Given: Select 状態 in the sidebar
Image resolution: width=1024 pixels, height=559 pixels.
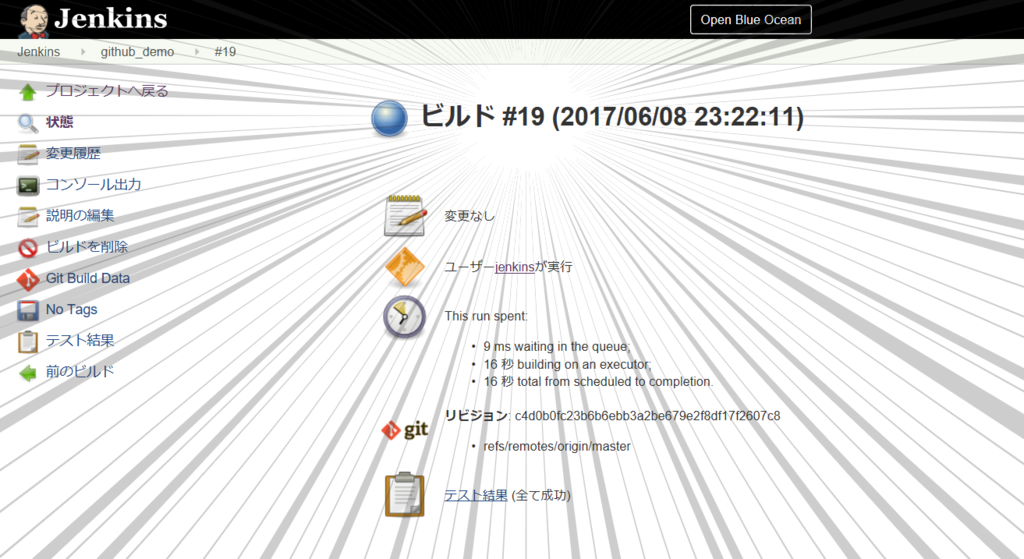Looking at the screenshot, I should (x=59, y=121).
